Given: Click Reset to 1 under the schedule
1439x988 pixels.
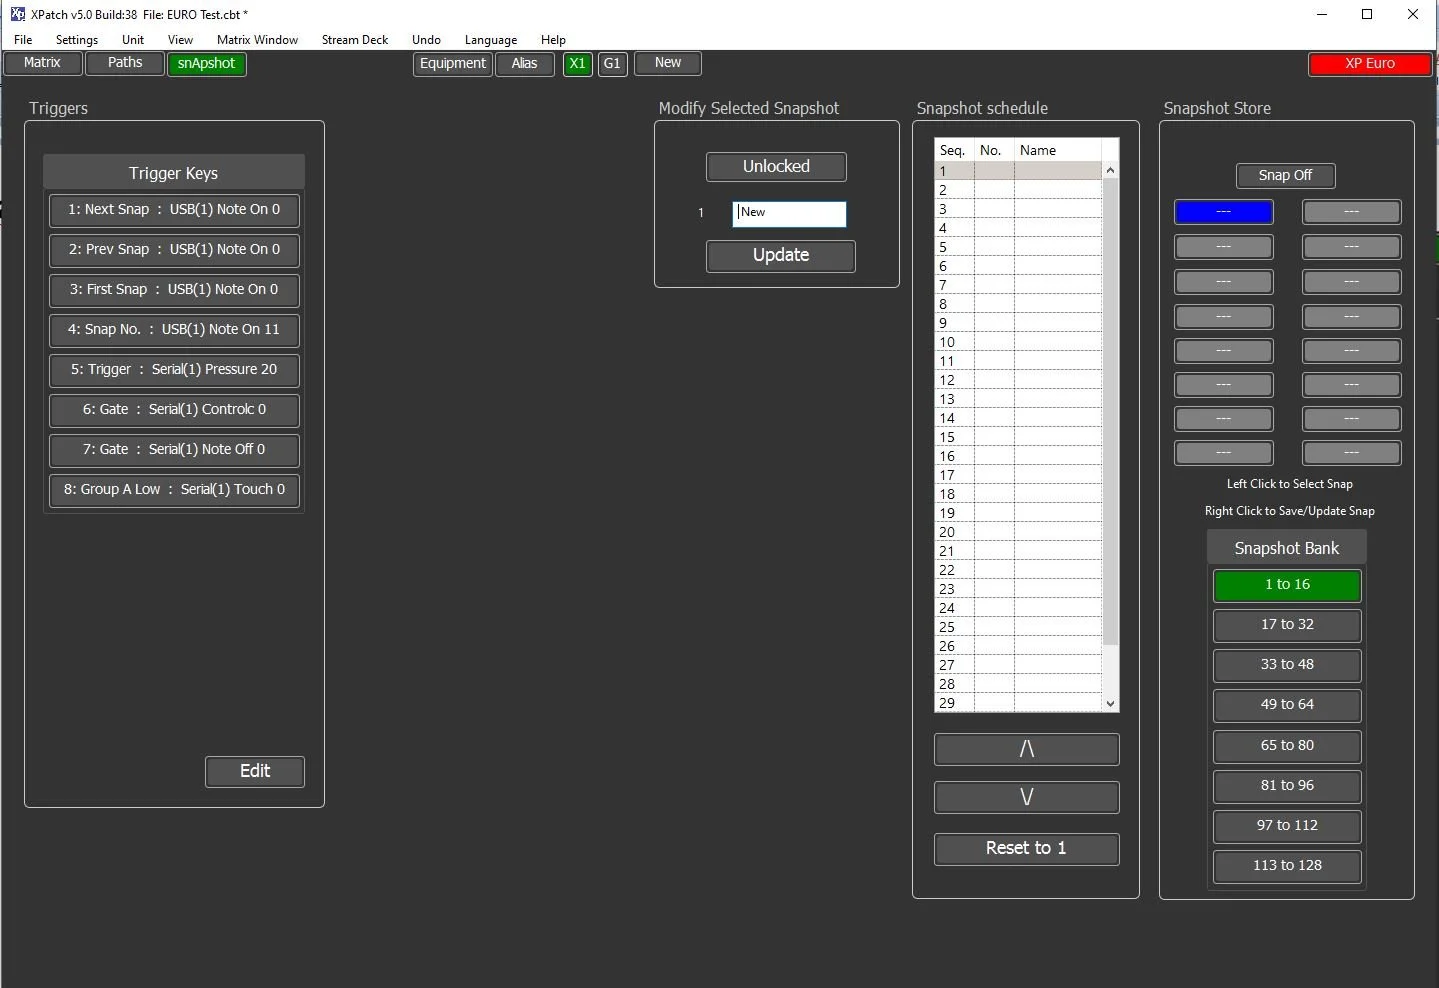Looking at the screenshot, I should click(1025, 848).
